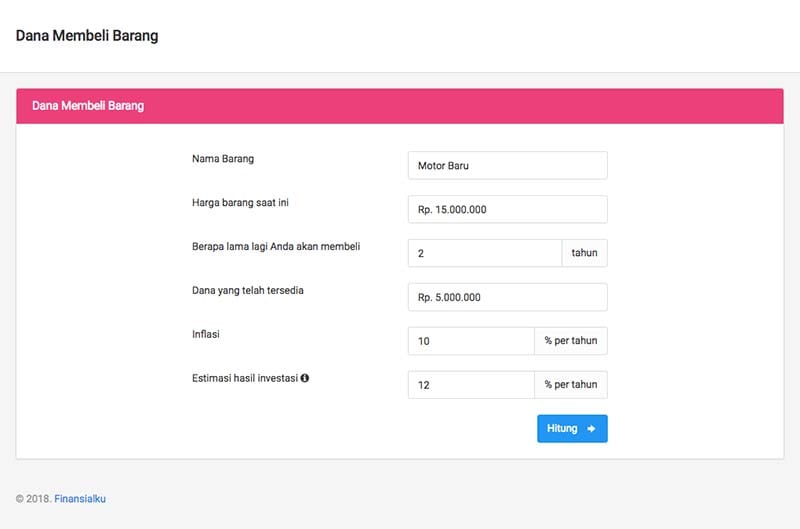Screen dimensions: 800x529
Task: Click the Dana yang telah tersedia label
Action: tap(247, 290)
